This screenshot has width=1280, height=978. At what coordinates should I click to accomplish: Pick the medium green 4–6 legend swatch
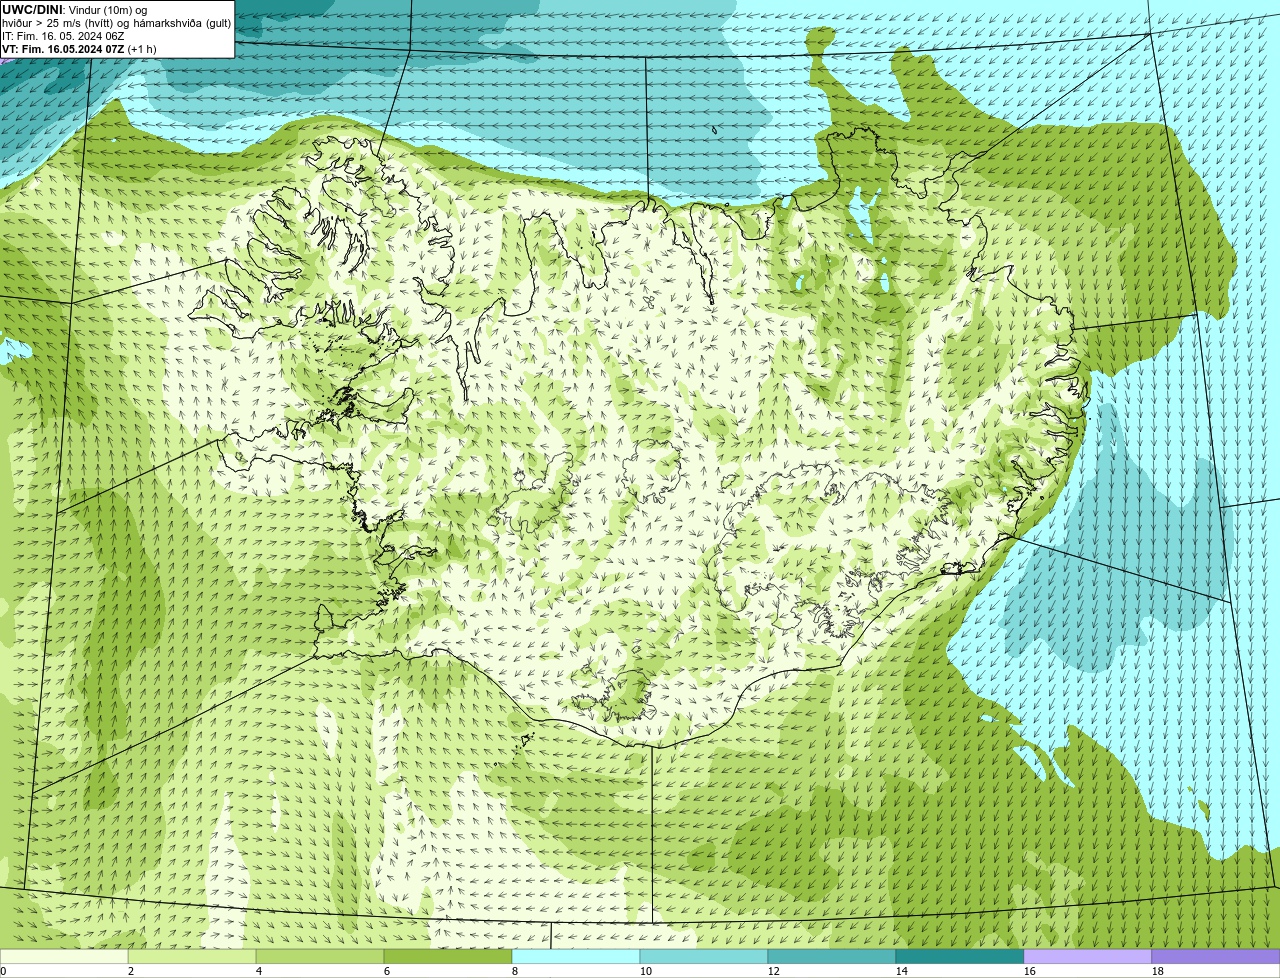coord(320,957)
